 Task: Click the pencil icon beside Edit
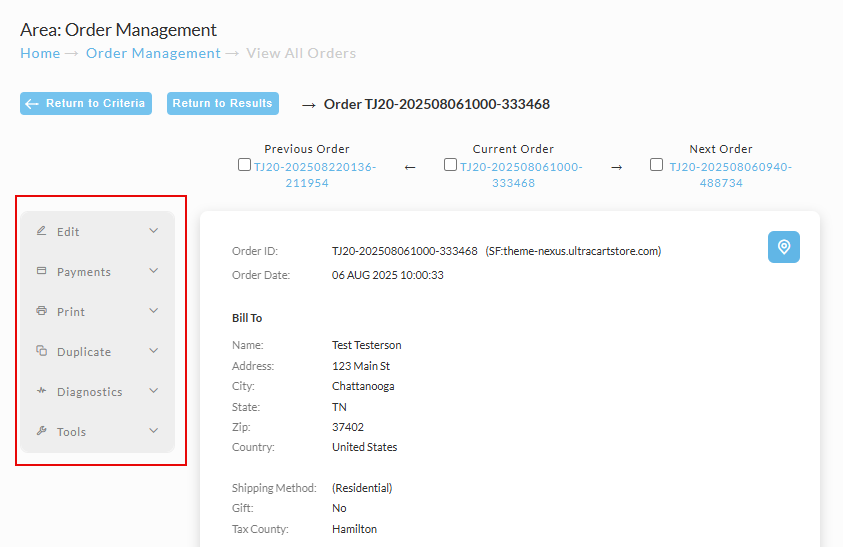point(41,231)
